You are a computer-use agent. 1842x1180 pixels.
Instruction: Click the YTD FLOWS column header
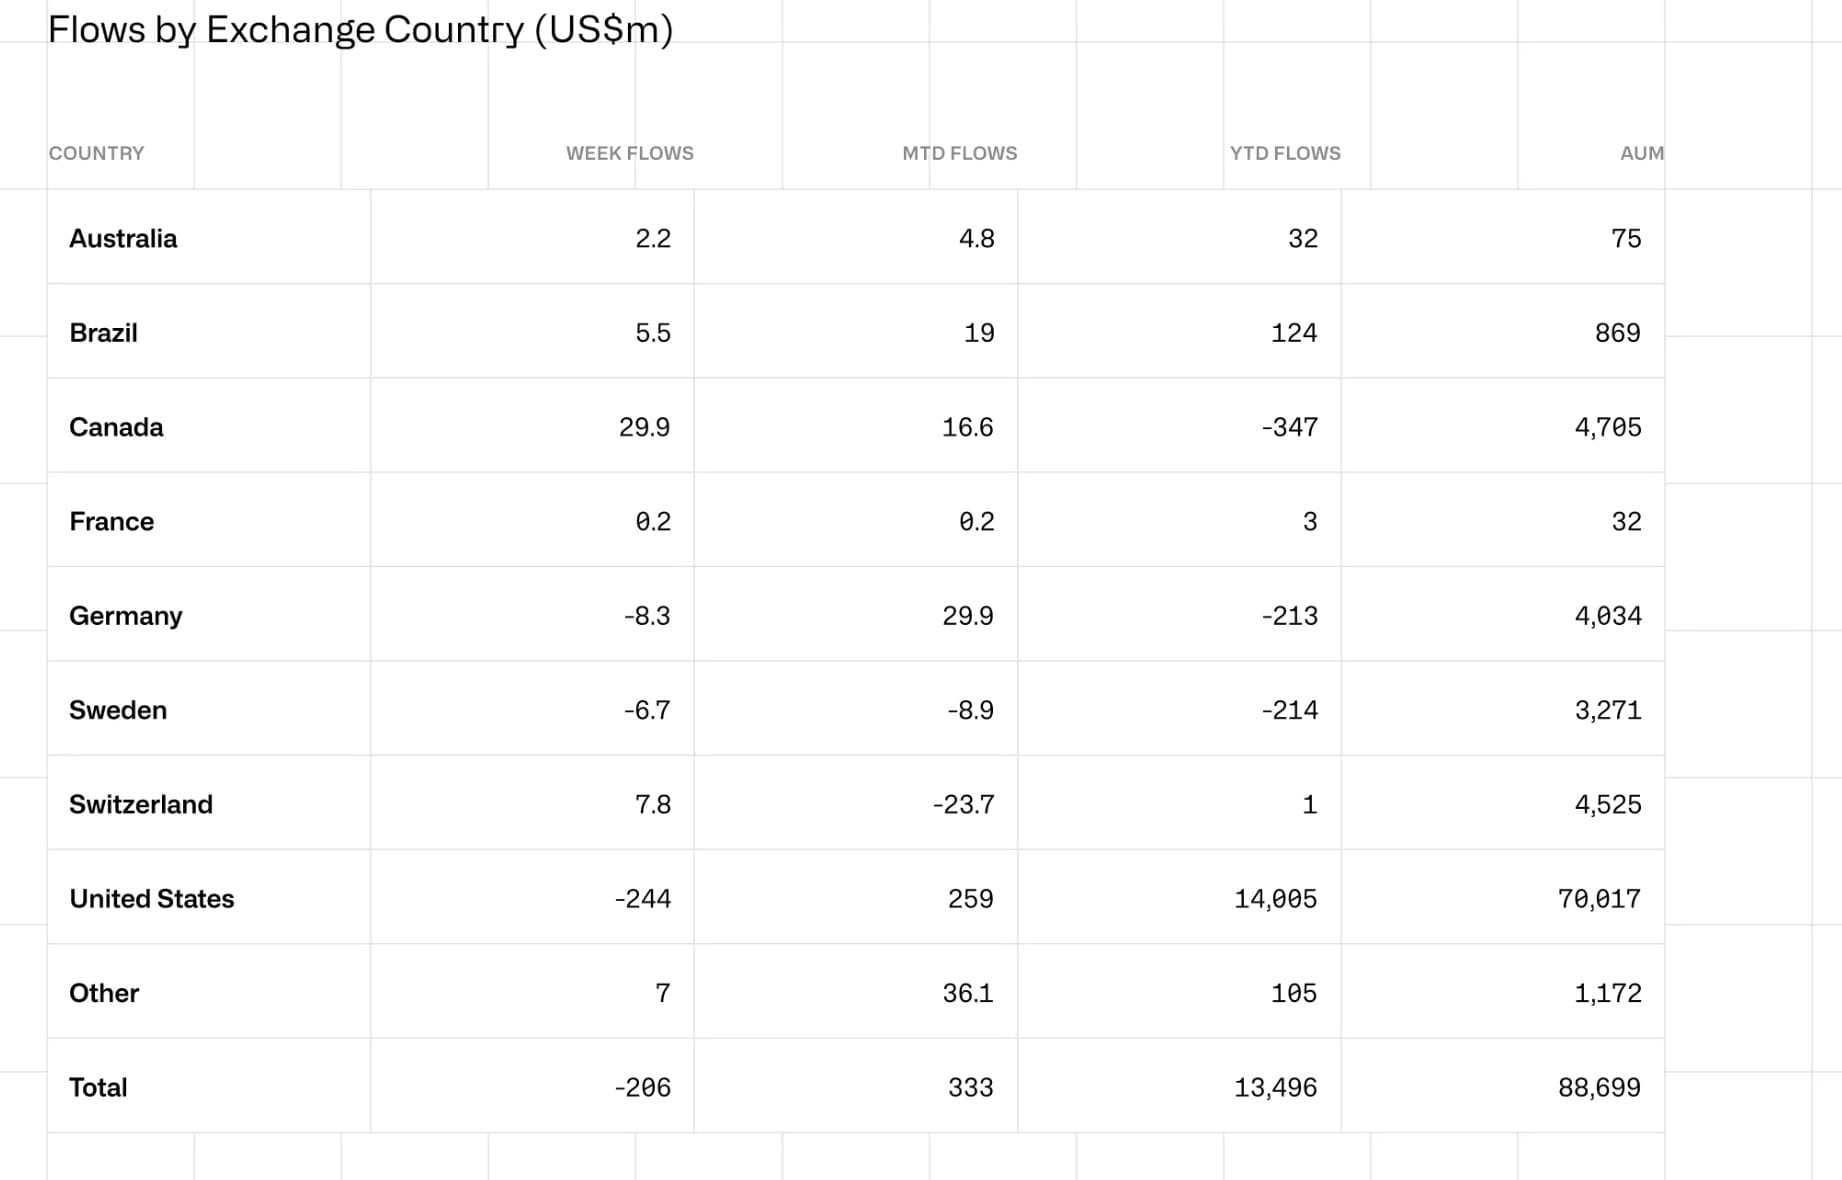[x=1285, y=153]
